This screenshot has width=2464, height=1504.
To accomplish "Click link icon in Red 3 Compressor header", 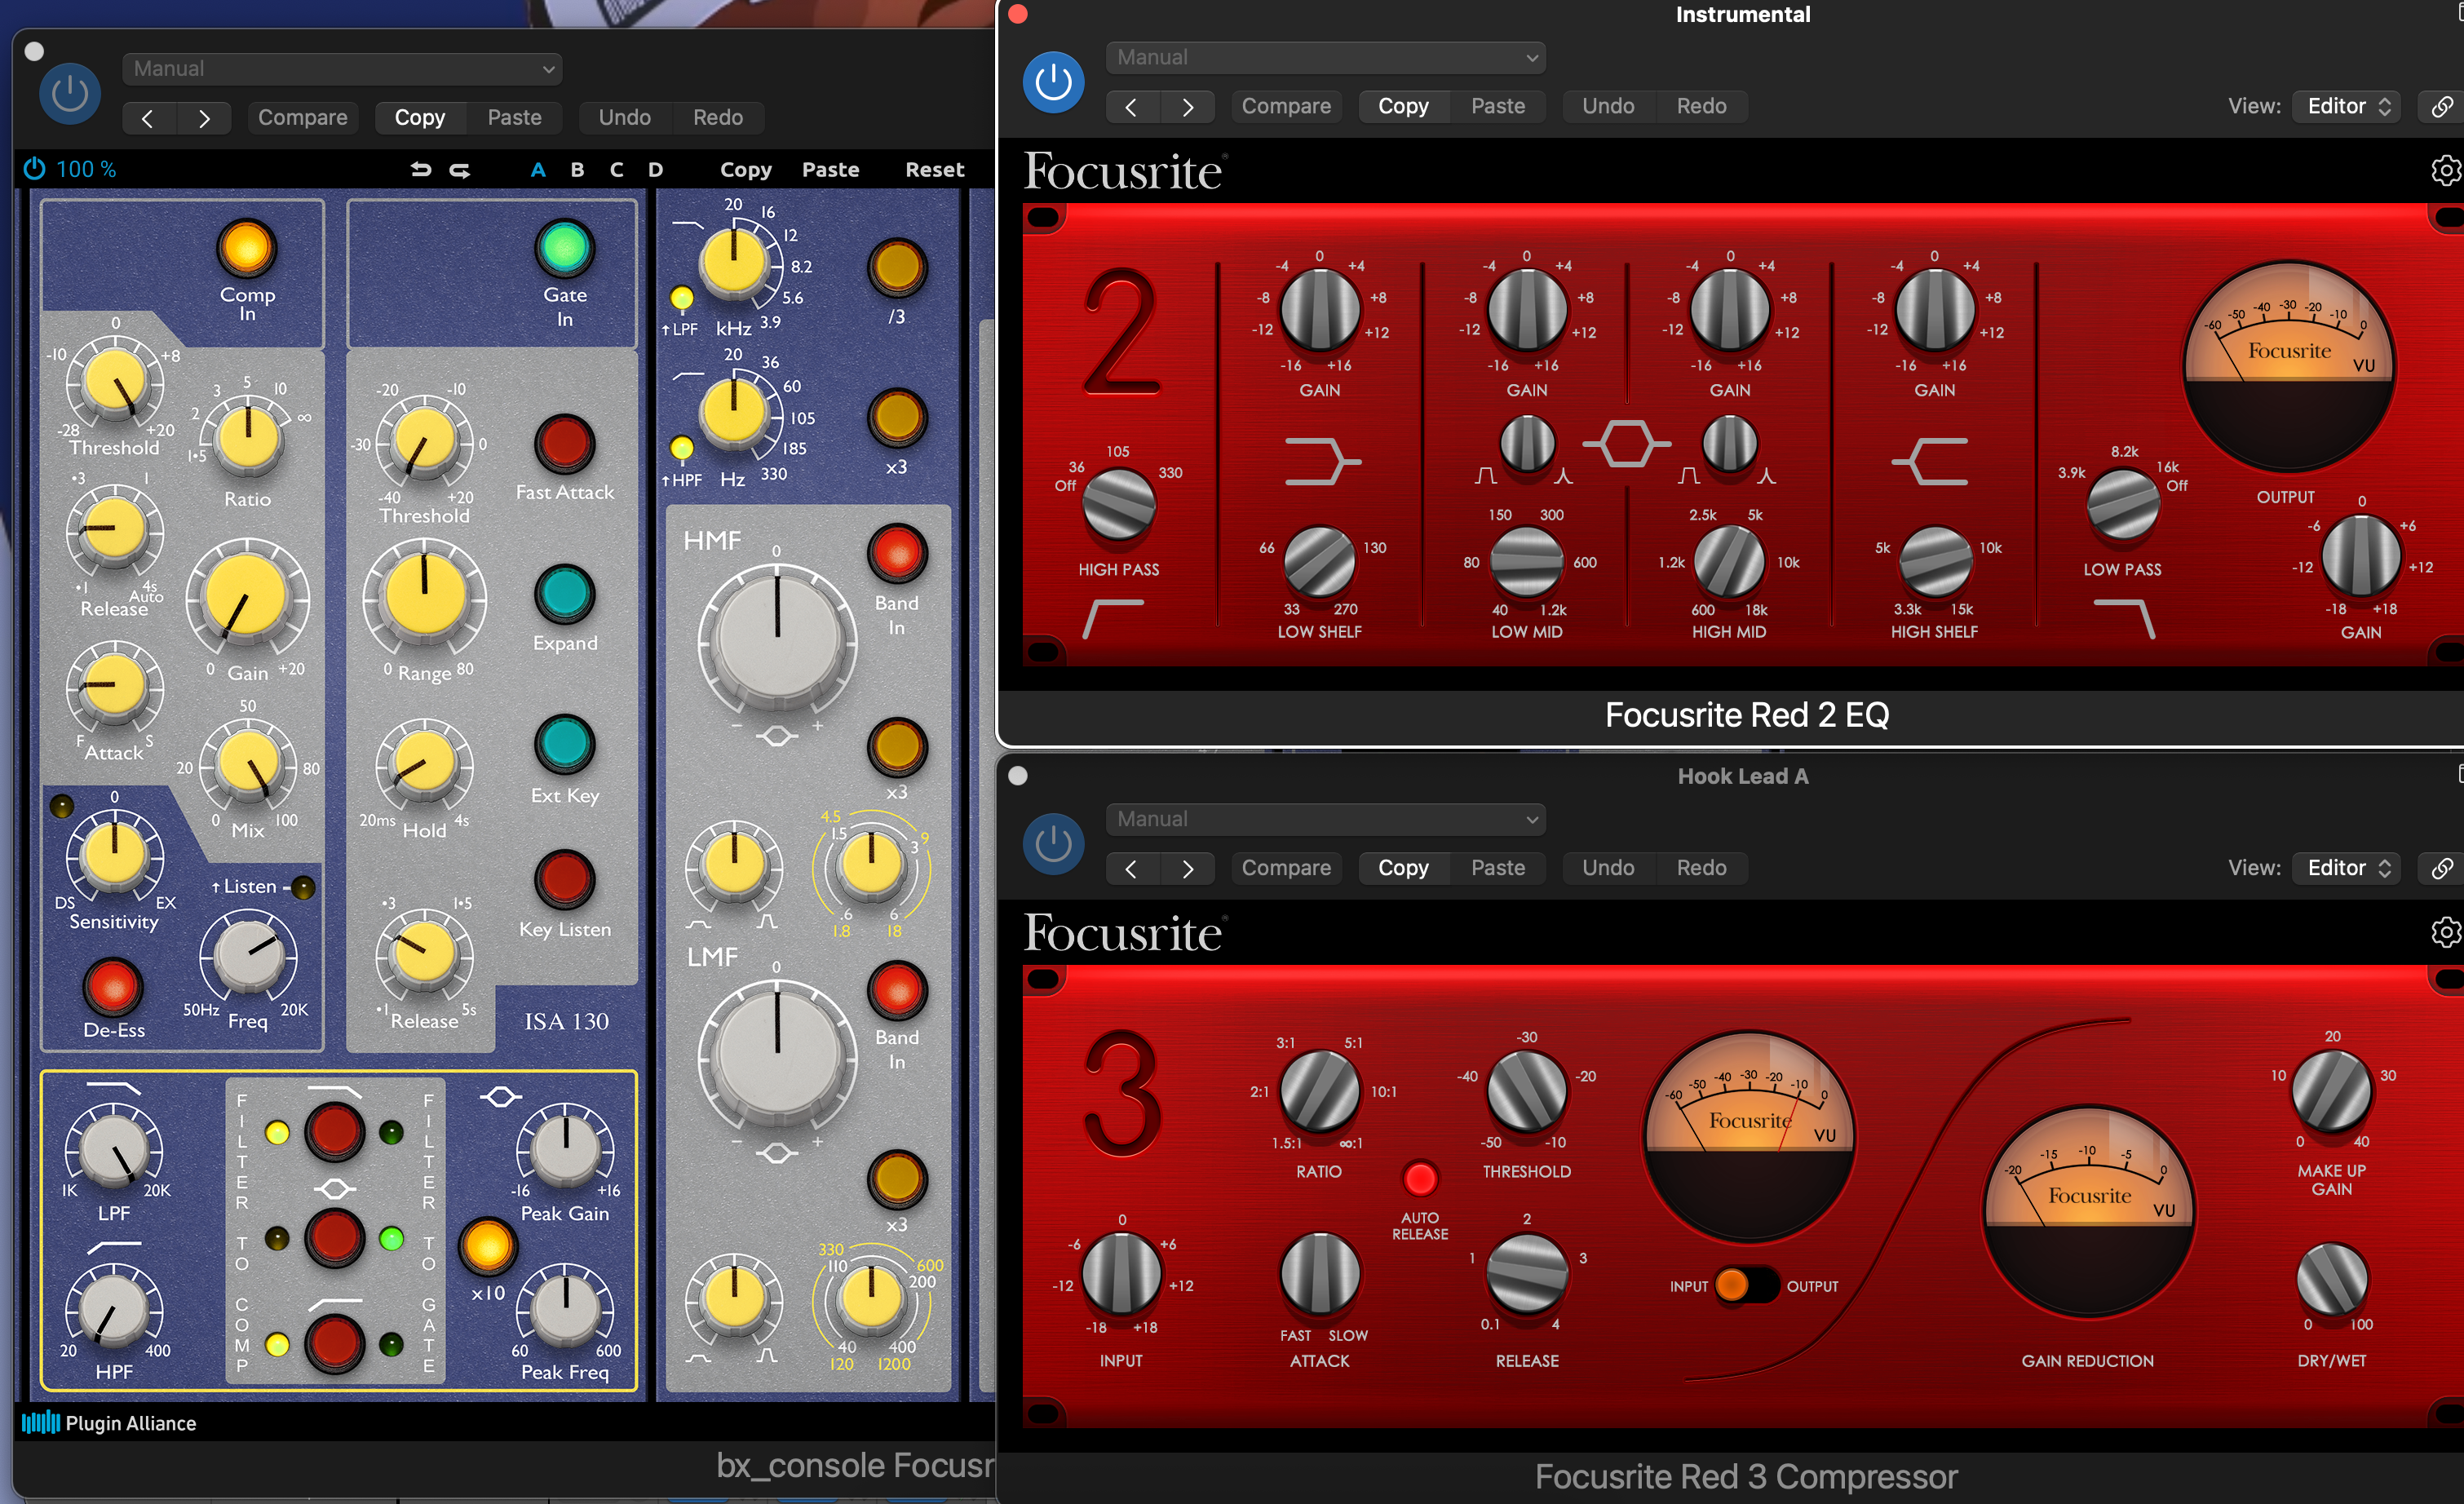I will (x=2441, y=868).
